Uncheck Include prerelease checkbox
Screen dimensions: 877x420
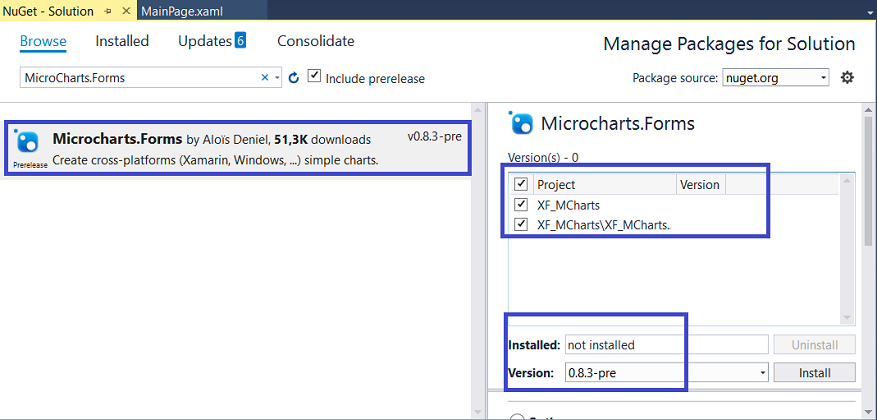[315, 77]
